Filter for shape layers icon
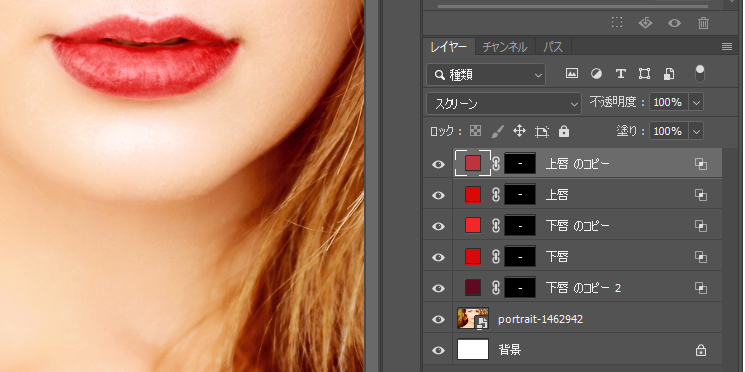This screenshot has width=745, height=372. click(x=644, y=74)
